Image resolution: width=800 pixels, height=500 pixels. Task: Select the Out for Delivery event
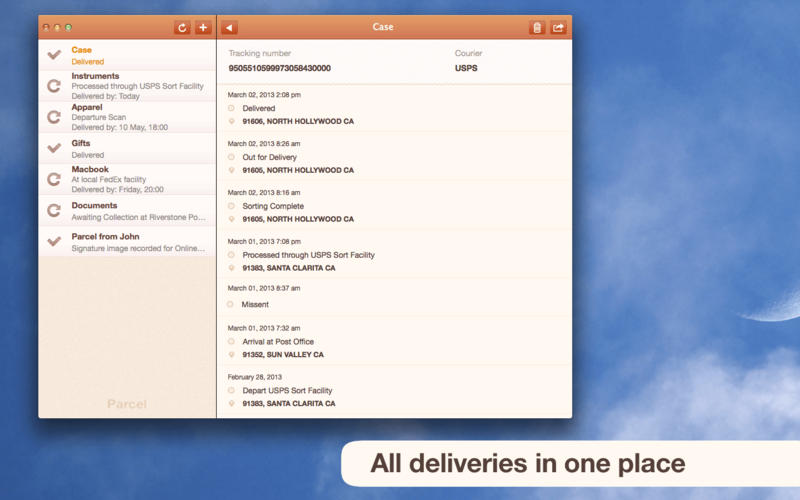pos(269,157)
